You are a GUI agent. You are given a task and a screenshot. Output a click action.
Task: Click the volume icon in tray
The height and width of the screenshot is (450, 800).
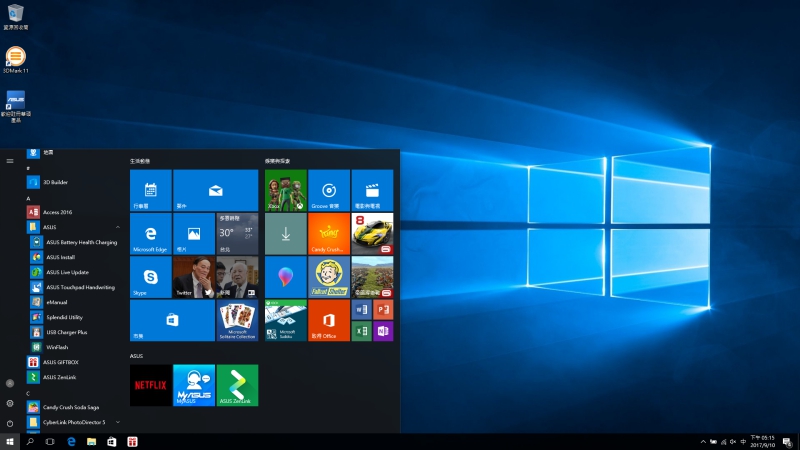point(733,442)
